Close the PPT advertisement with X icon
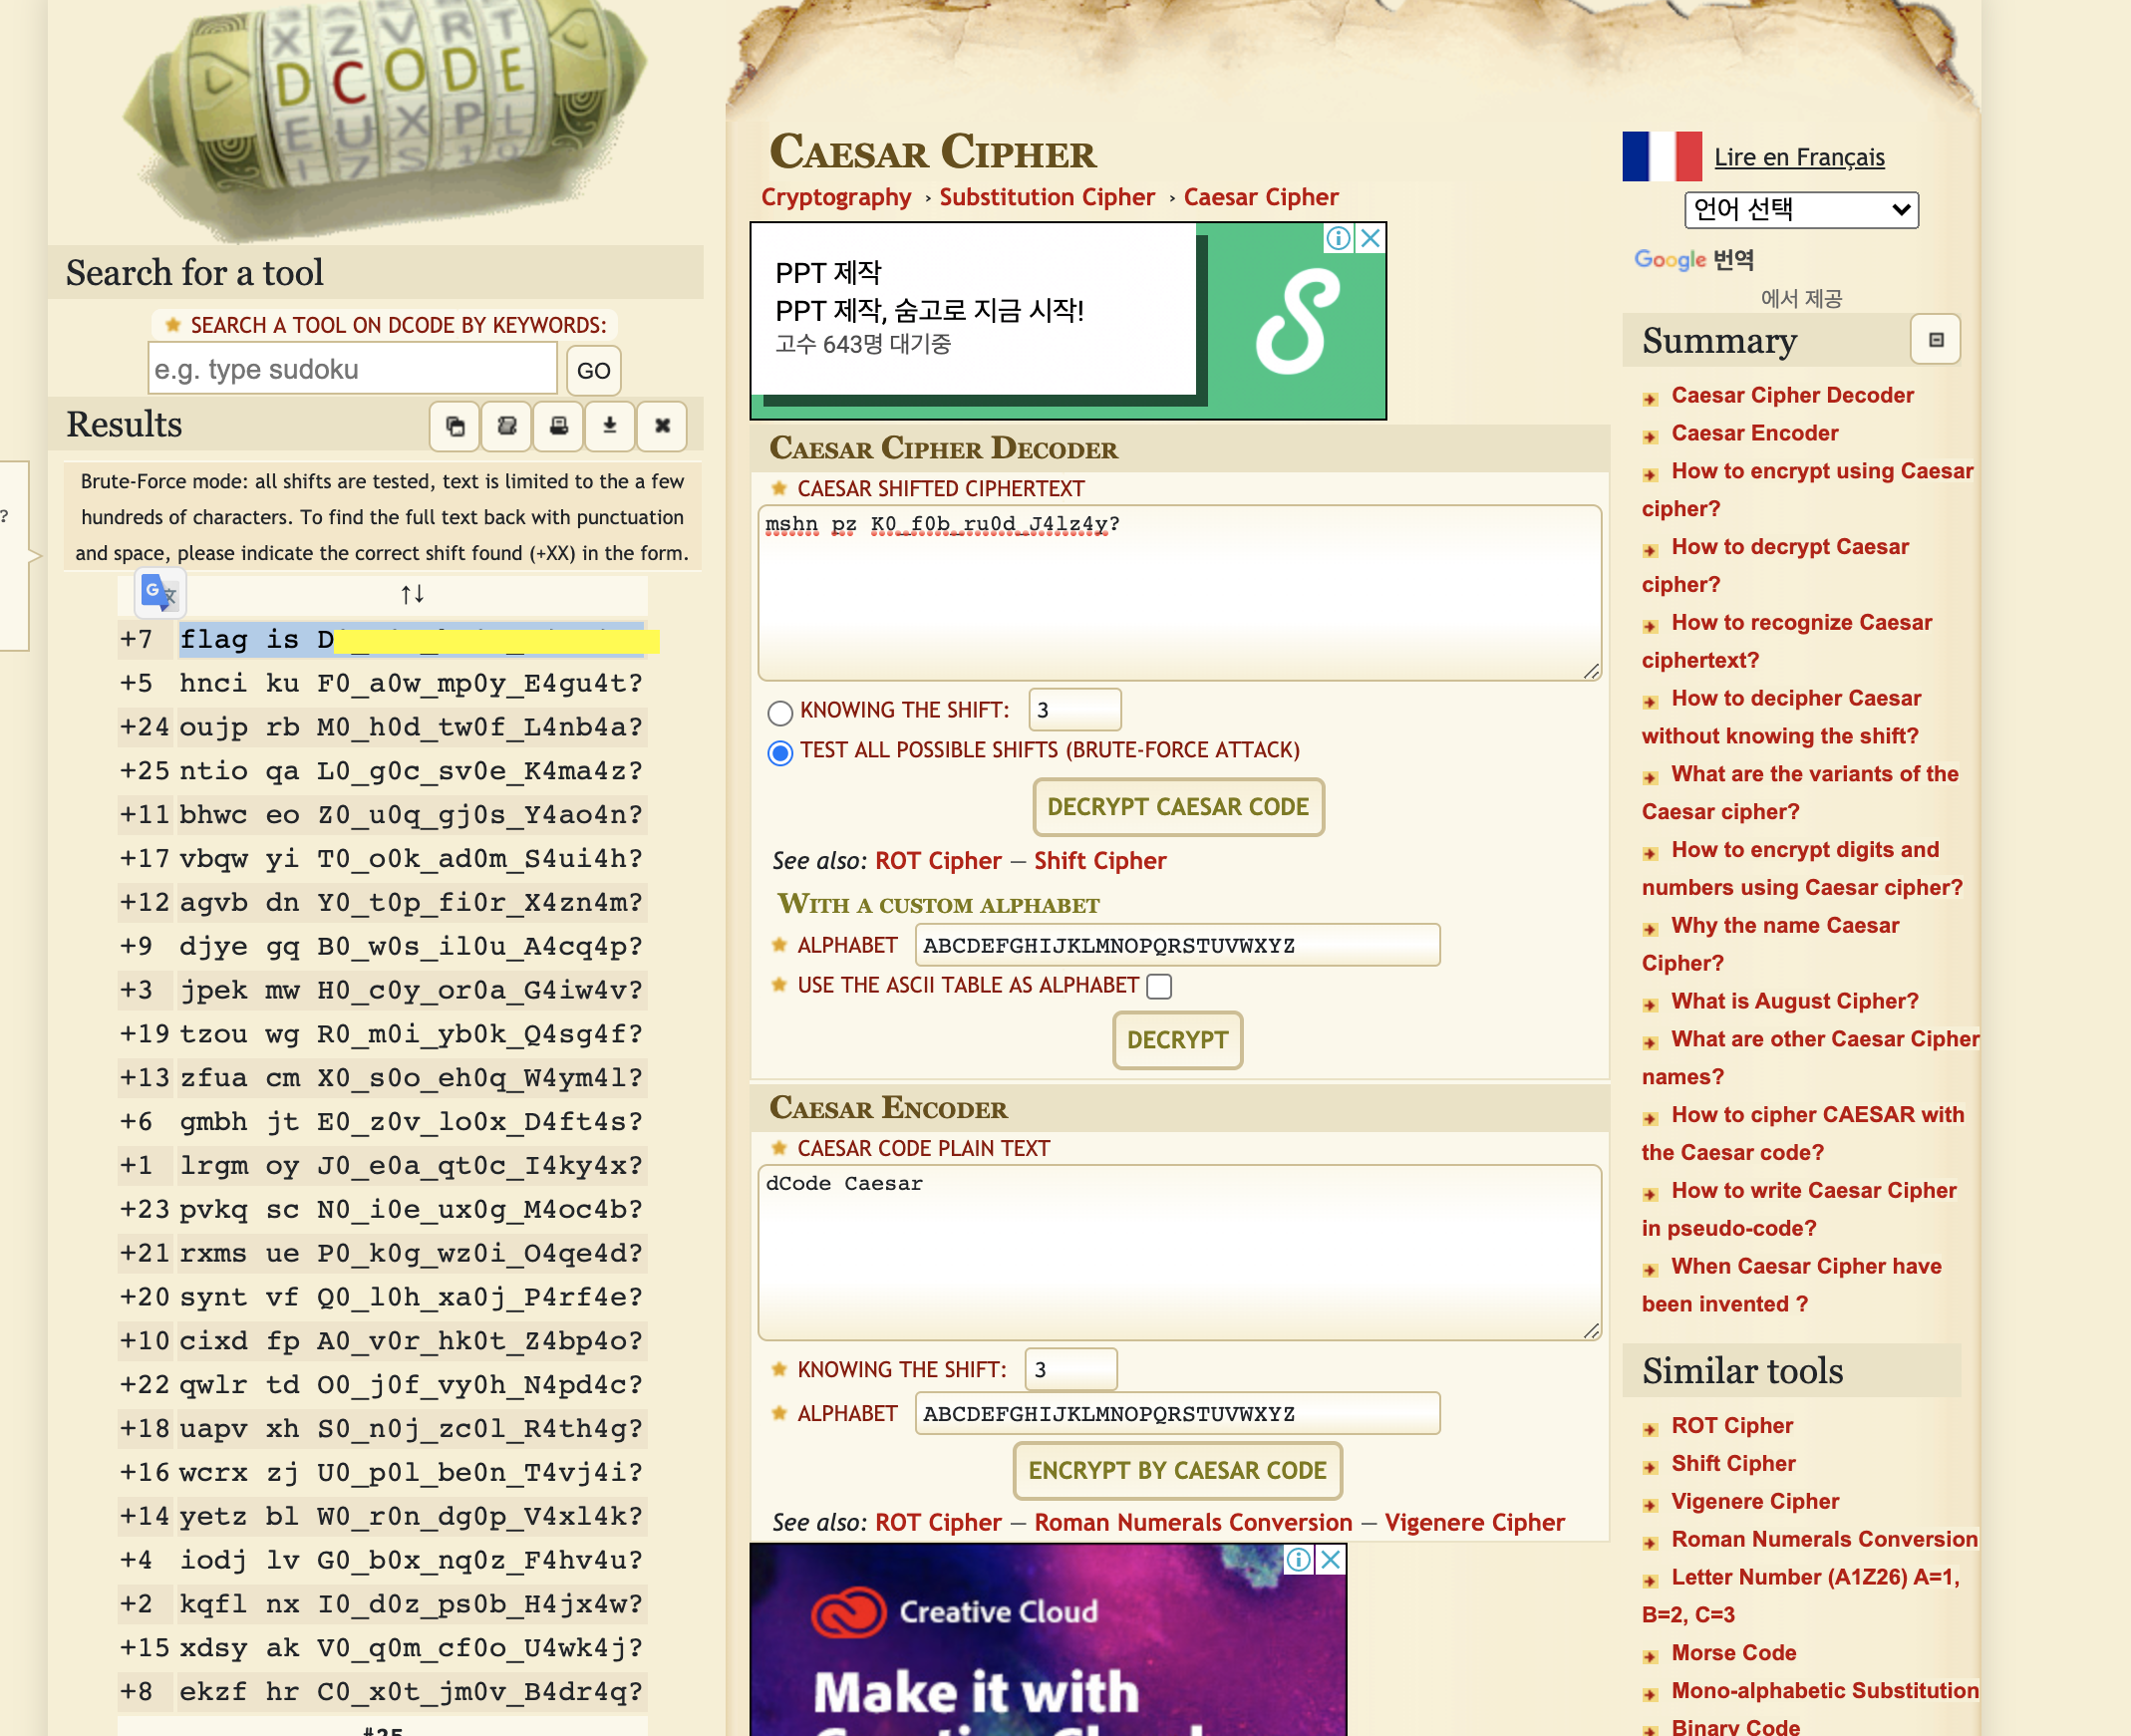This screenshot has height=1736, width=2131. 1371,238
